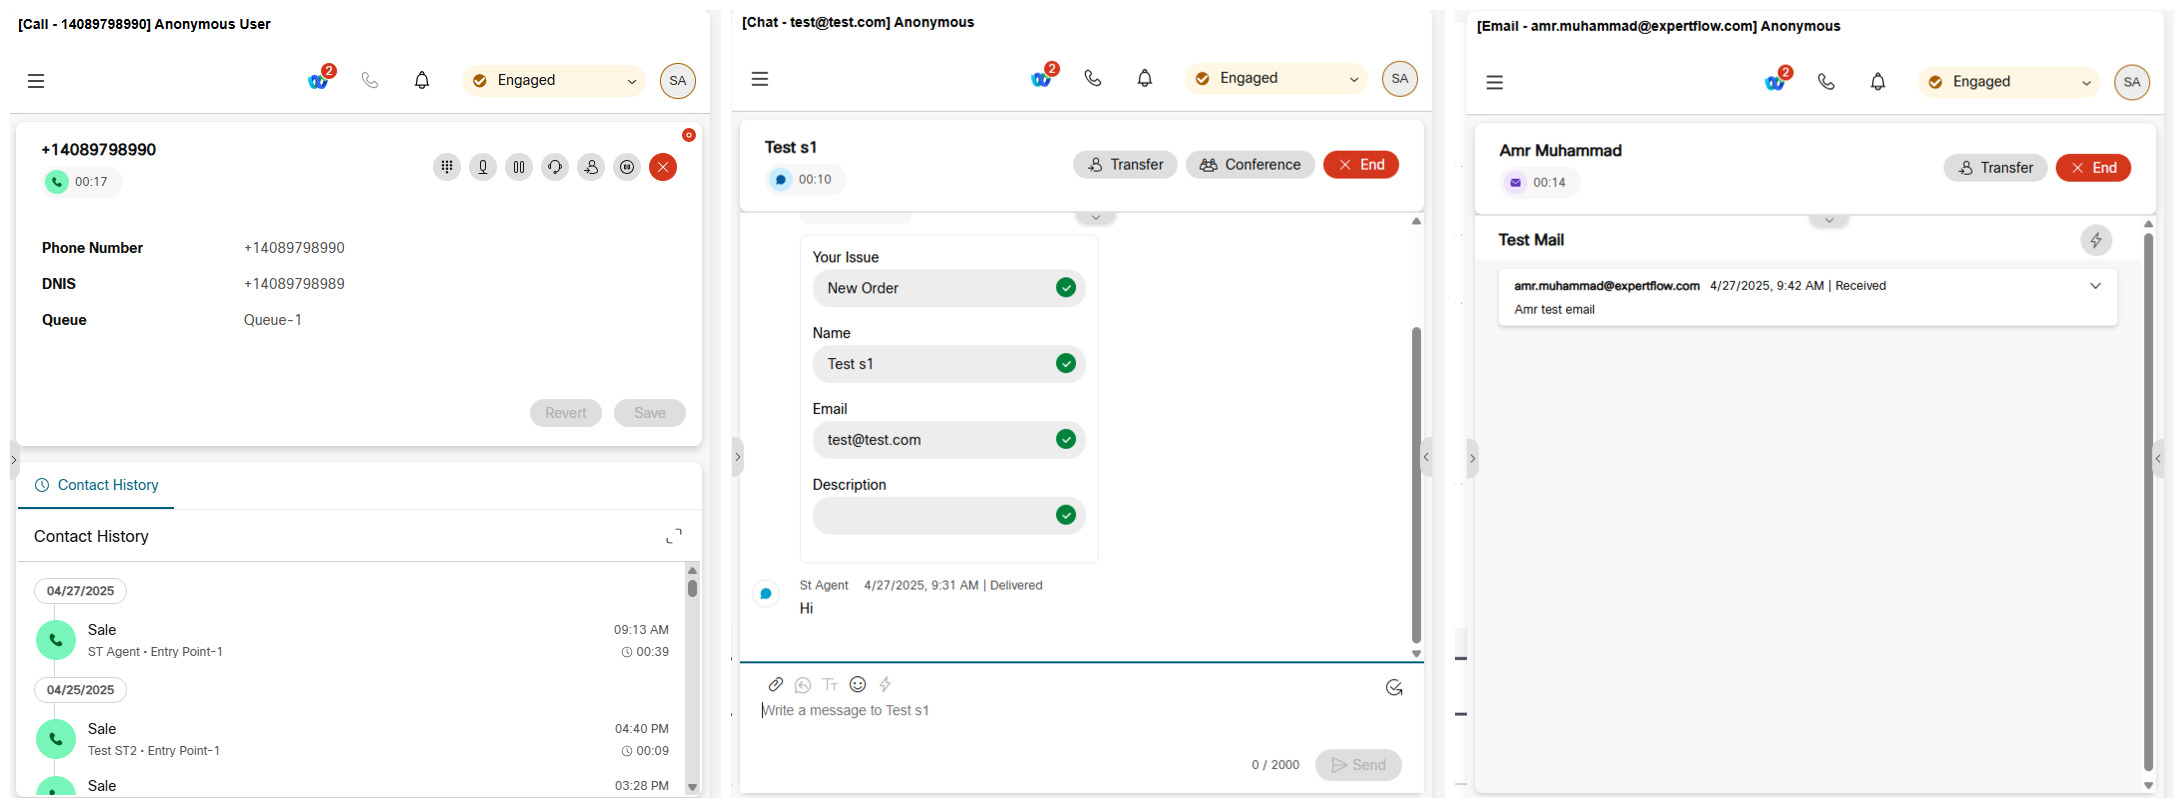Image resolution: width=2184 pixels, height=808 pixels.
Task: Open the emoji picker in chat composer
Action: pos(857,685)
